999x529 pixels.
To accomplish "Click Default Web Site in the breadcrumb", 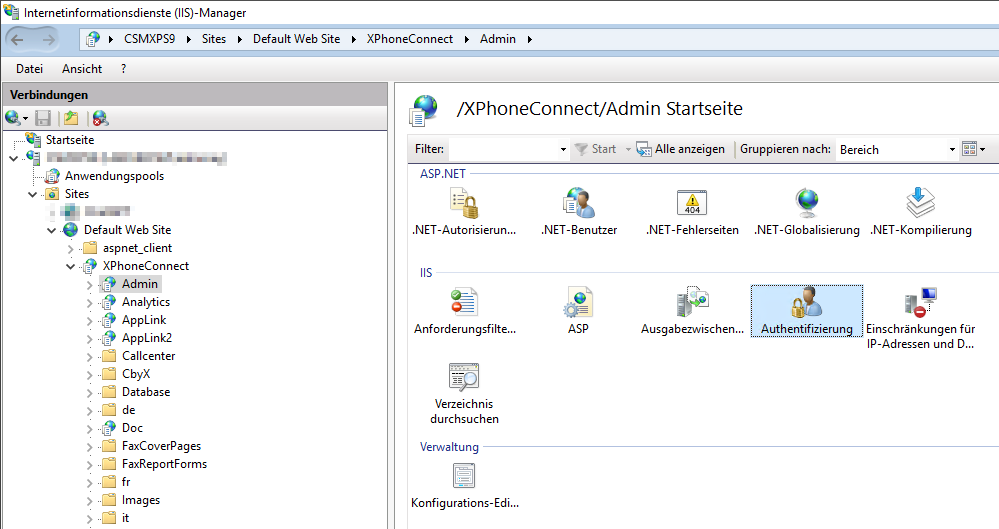I will (296, 39).
